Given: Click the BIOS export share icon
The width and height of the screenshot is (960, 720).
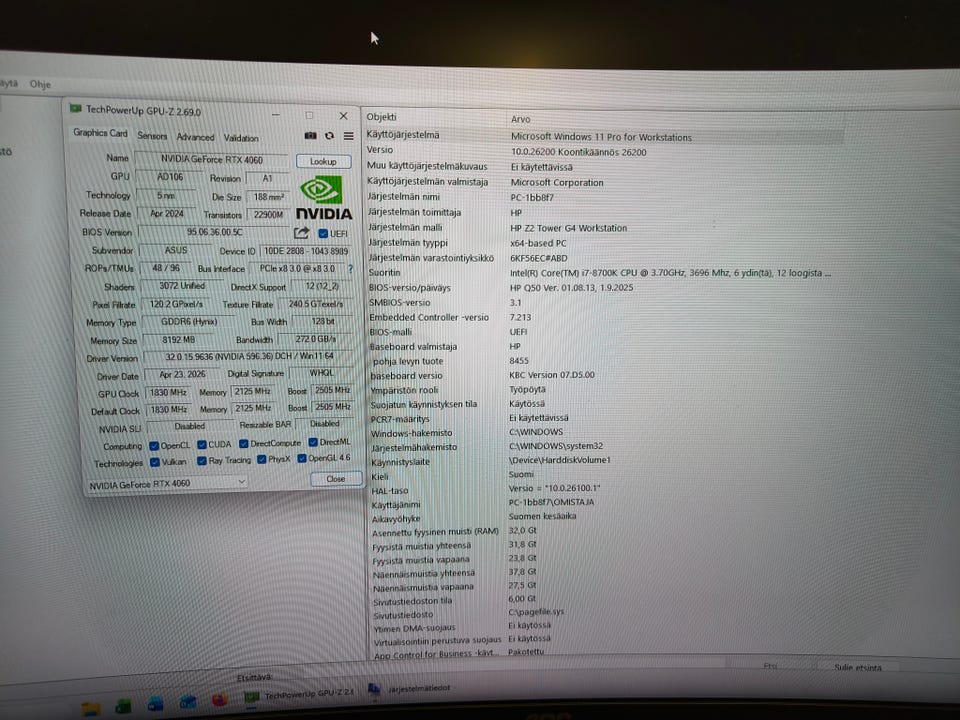Looking at the screenshot, I should (301, 233).
